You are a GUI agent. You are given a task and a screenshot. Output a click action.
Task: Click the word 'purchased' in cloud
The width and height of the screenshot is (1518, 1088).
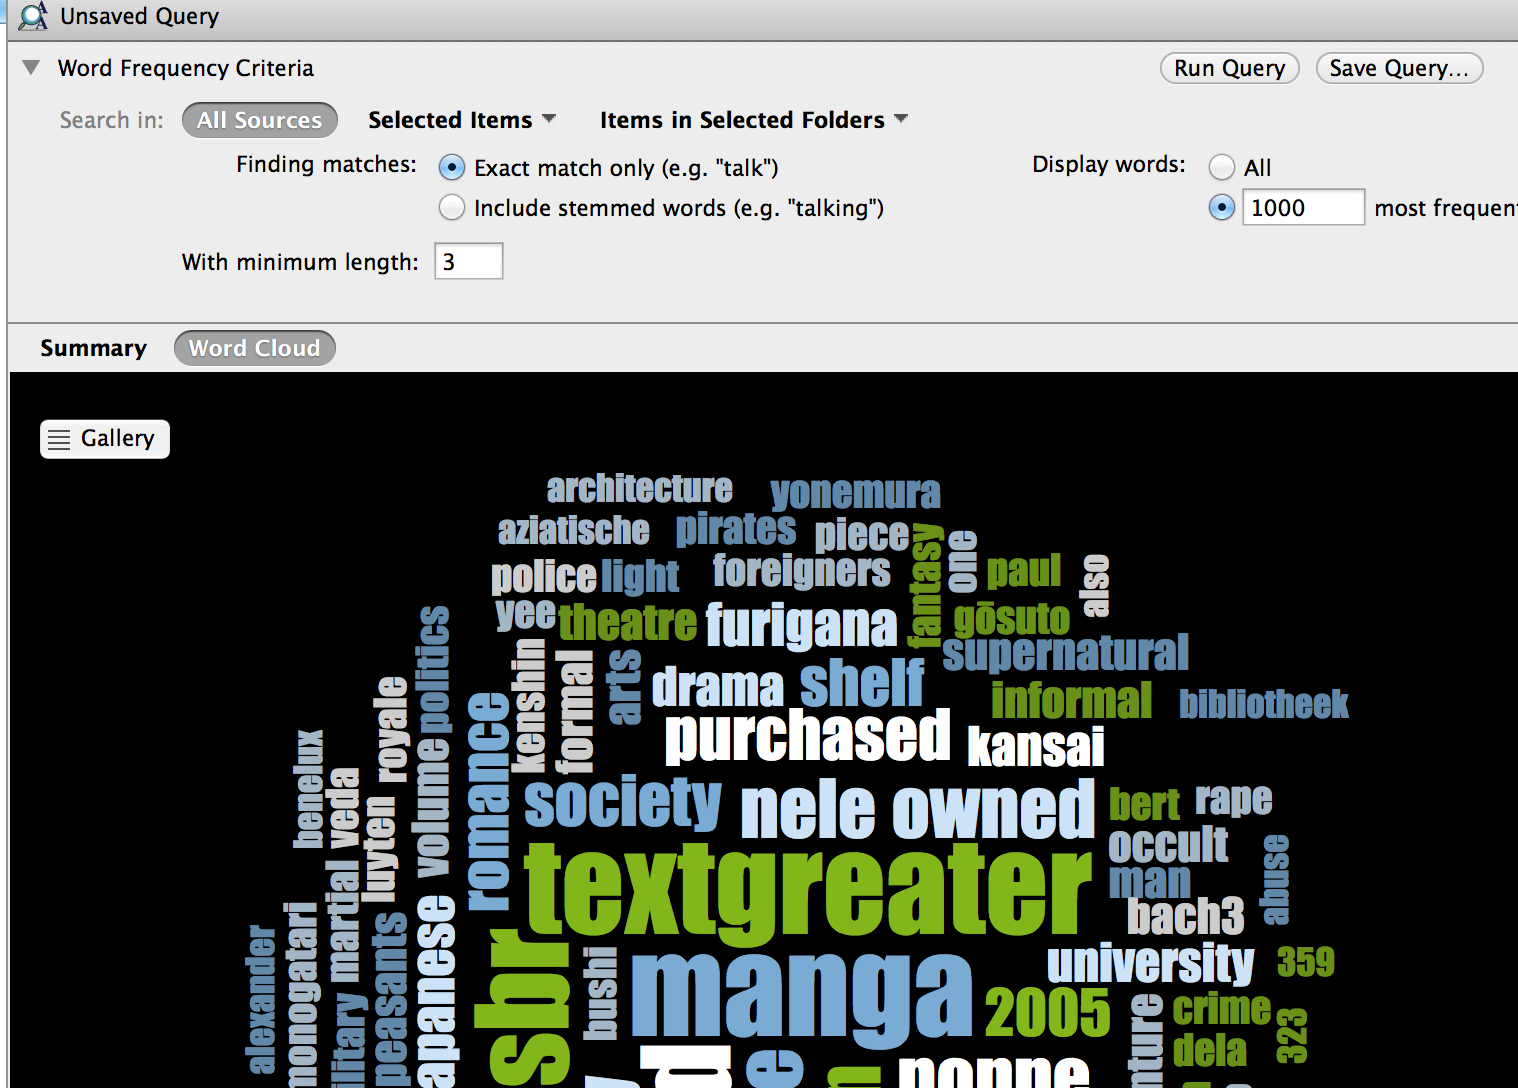pos(807,737)
